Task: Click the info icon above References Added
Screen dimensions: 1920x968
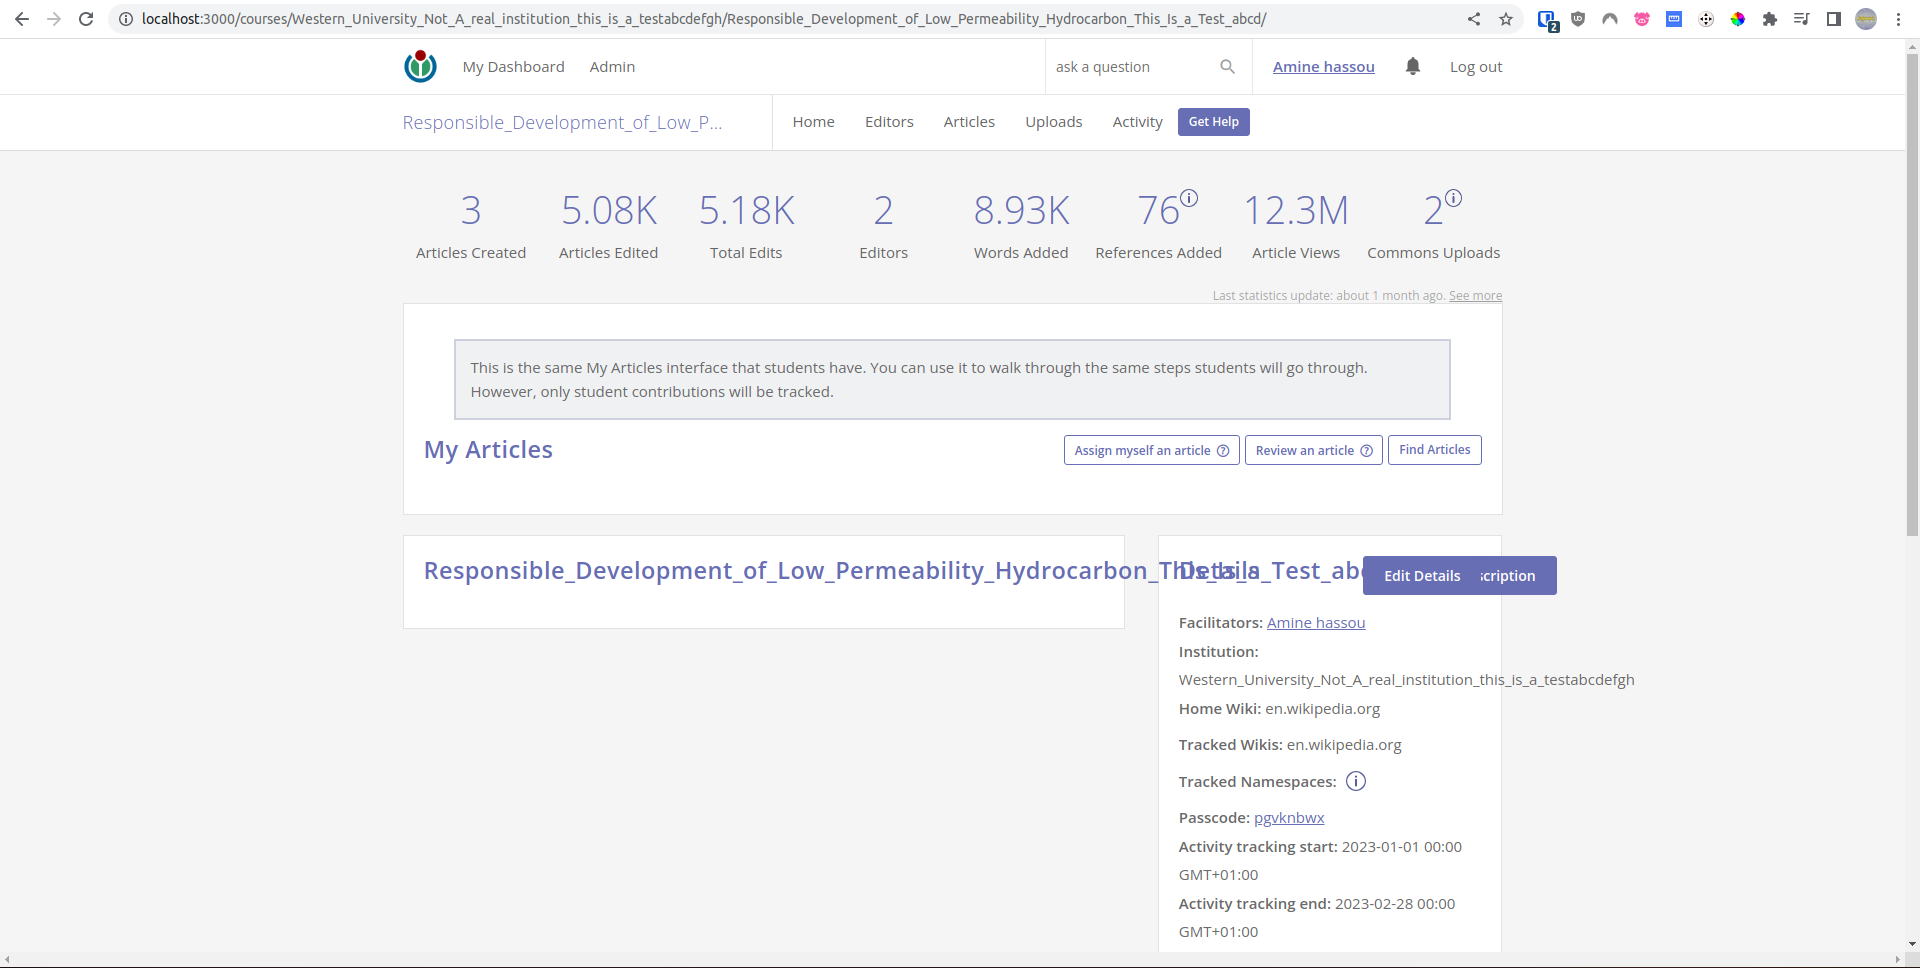Action: [x=1188, y=197]
